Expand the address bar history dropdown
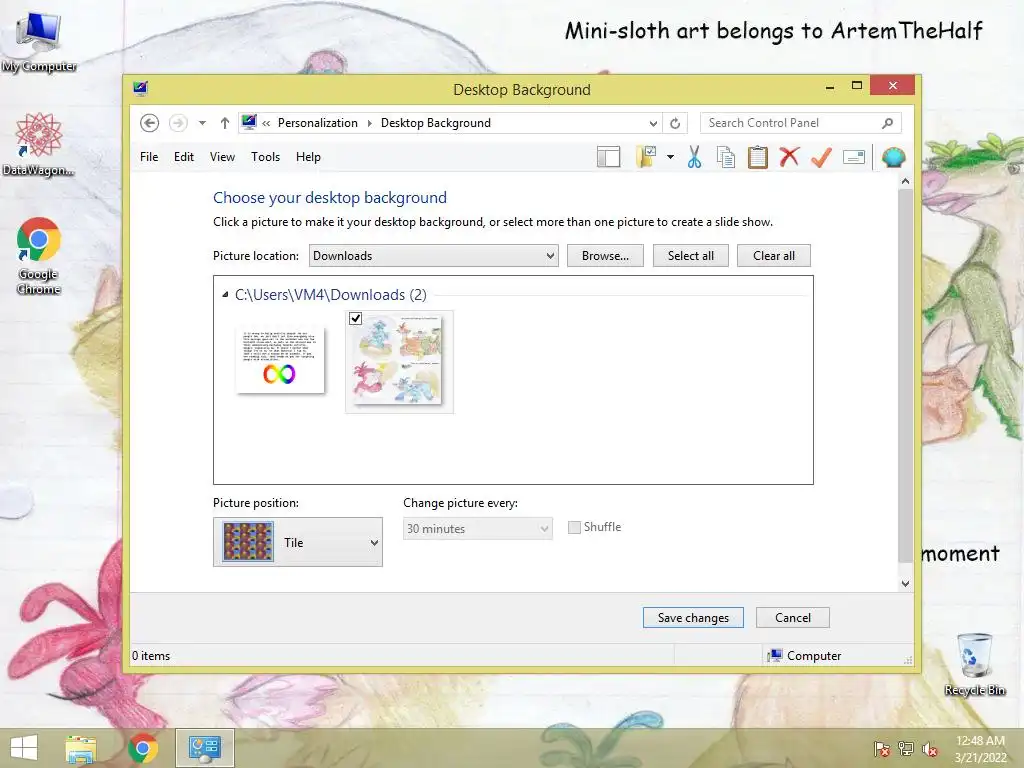 coord(653,123)
